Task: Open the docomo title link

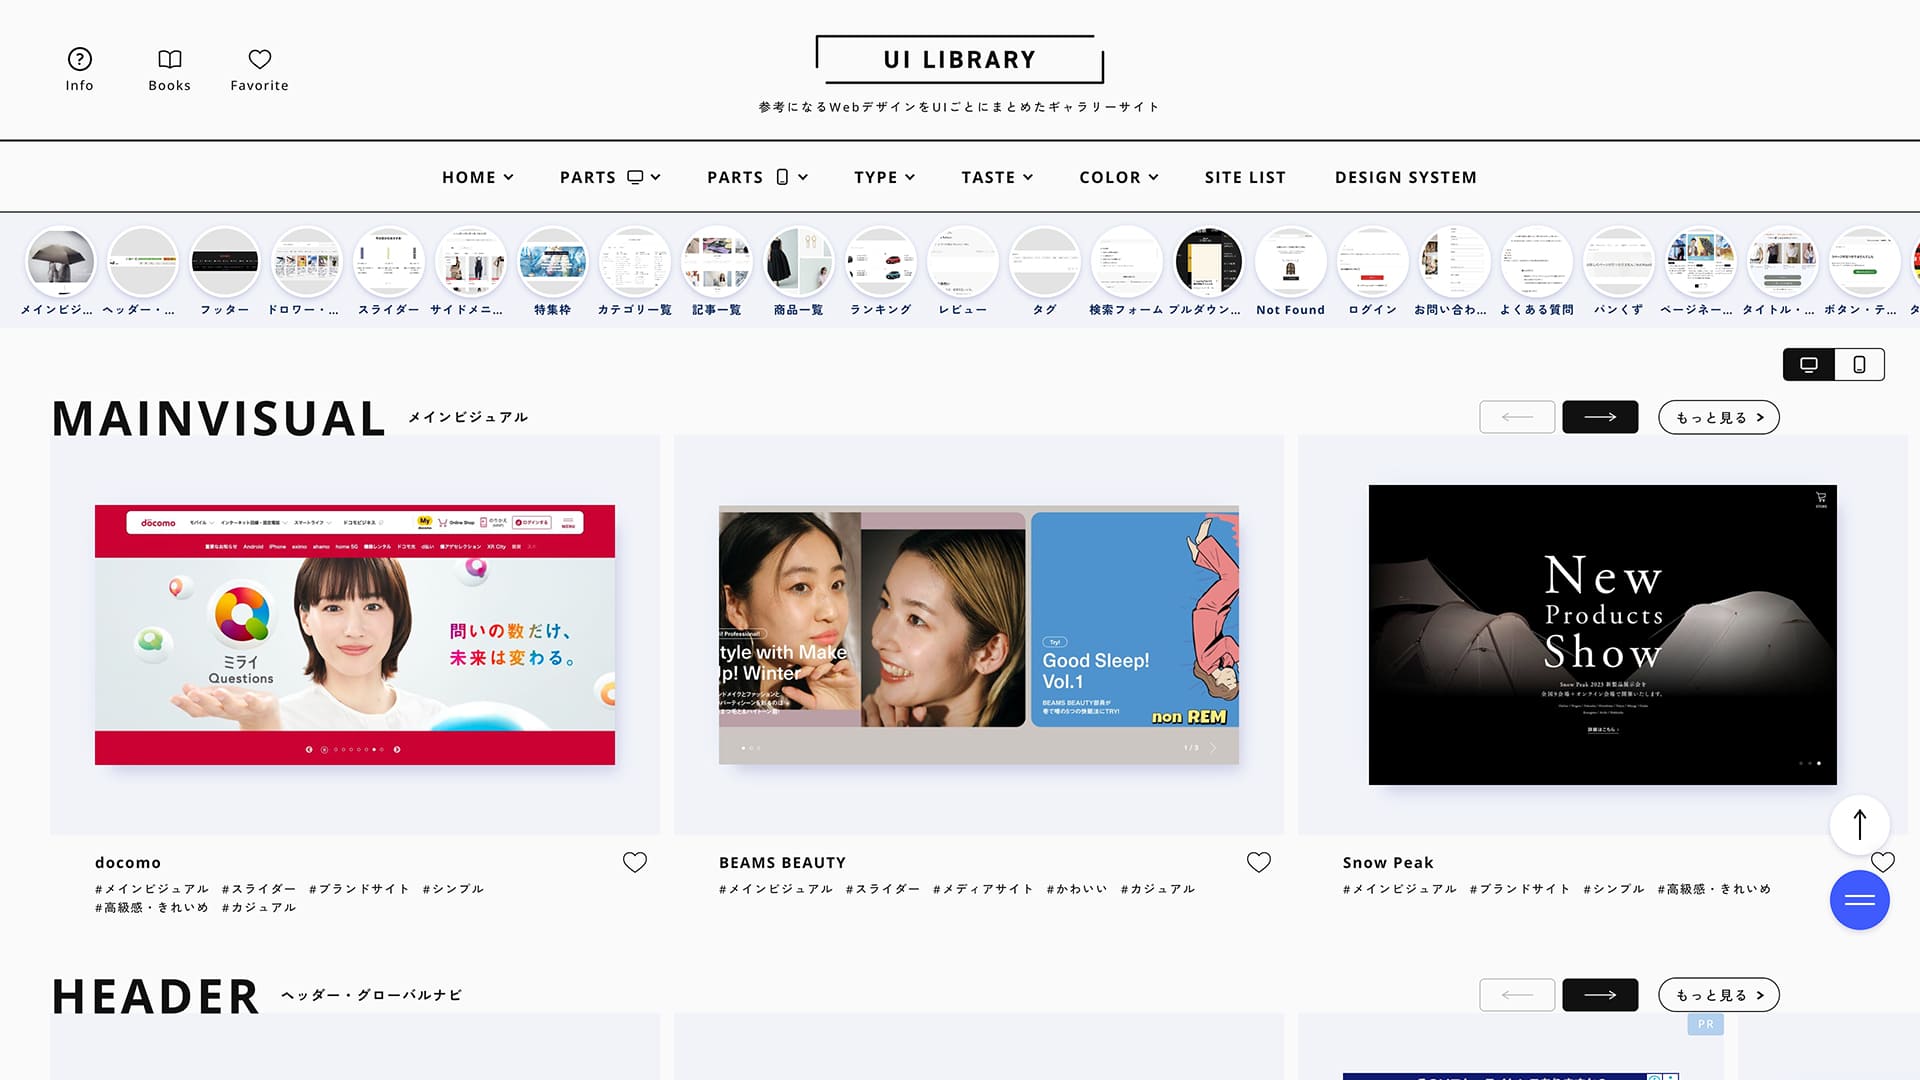Action: [128, 863]
